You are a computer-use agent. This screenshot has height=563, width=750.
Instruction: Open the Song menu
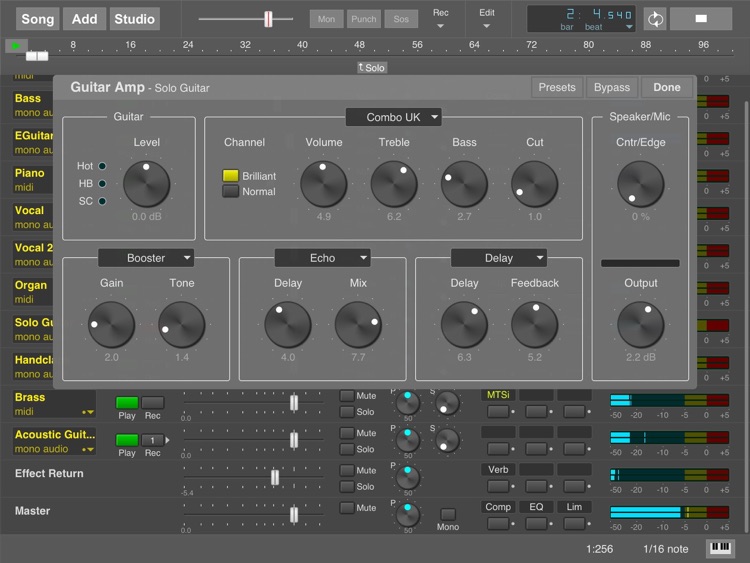point(37,19)
